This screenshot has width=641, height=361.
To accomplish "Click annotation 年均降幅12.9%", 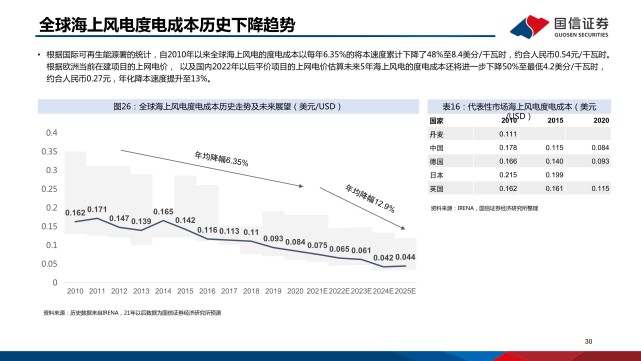I will 370,199.
